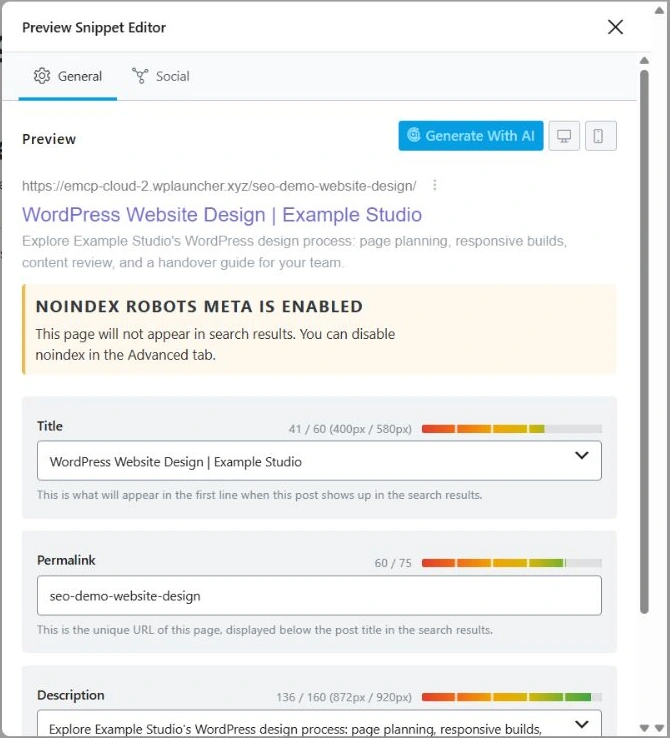
Task: Click the scroll-up arrow of inner scrollbar
Action: [x=644, y=60]
